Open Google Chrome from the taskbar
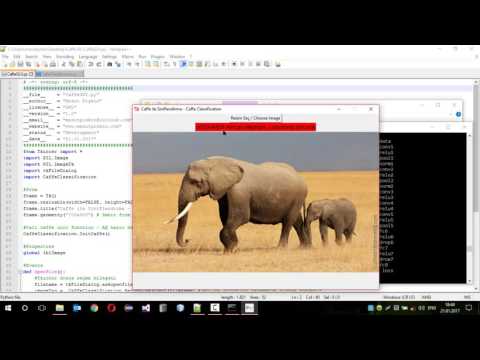 [94, 308]
